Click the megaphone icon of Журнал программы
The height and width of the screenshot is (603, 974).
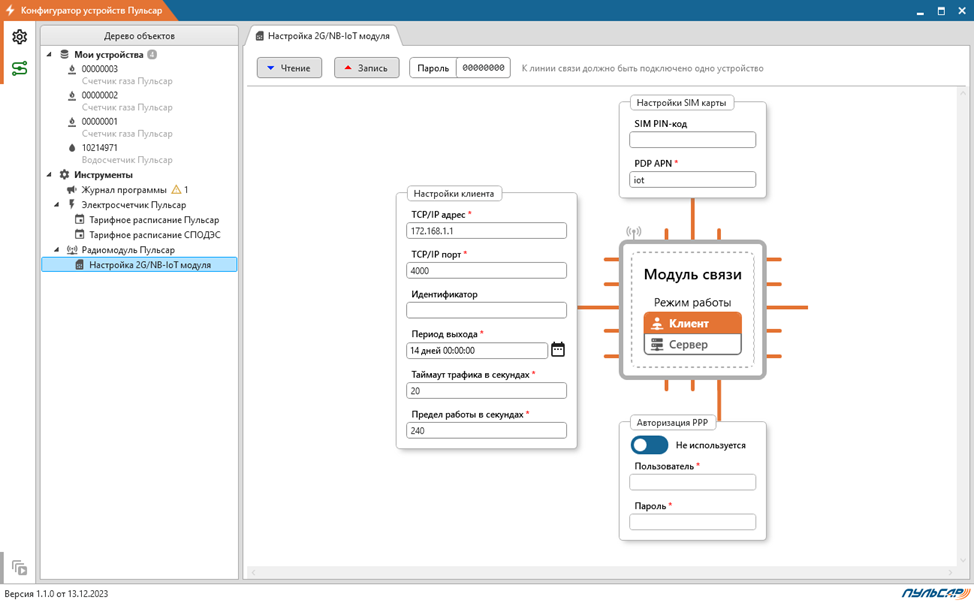(72, 189)
